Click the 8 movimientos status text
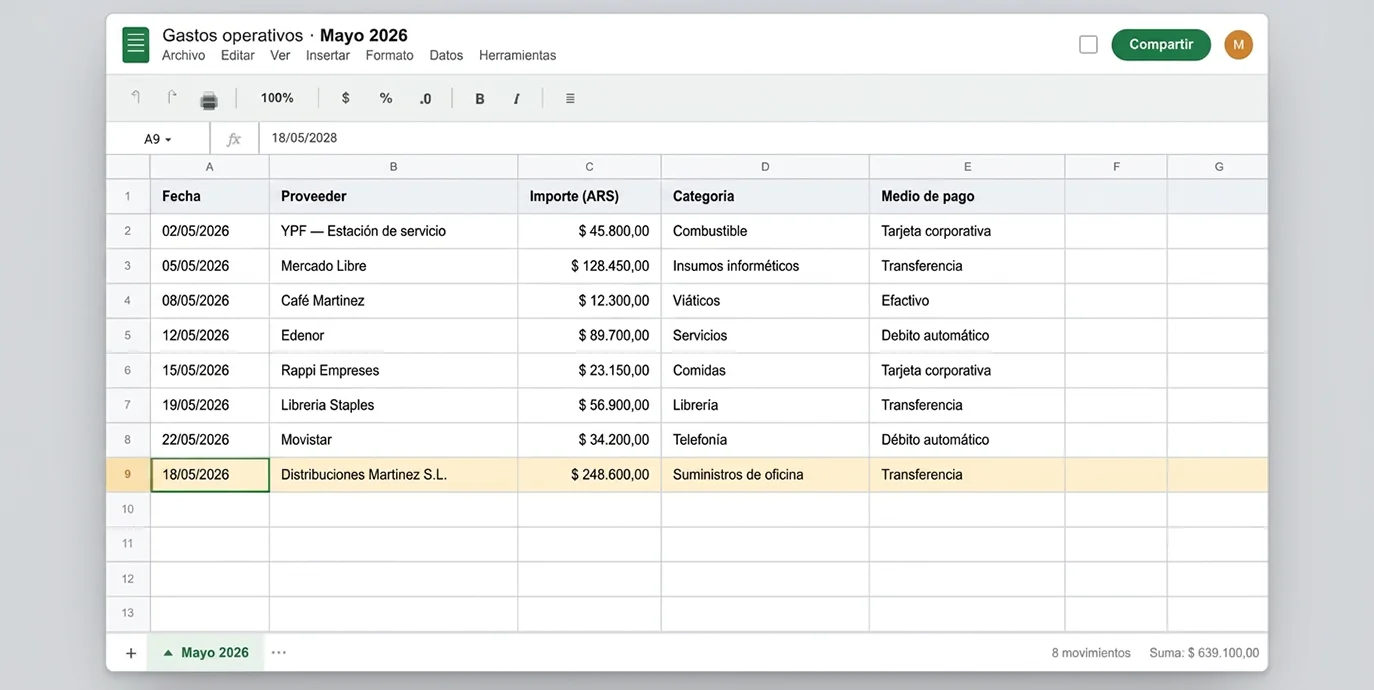Screen dimensions: 1374x690 point(1091,653)
